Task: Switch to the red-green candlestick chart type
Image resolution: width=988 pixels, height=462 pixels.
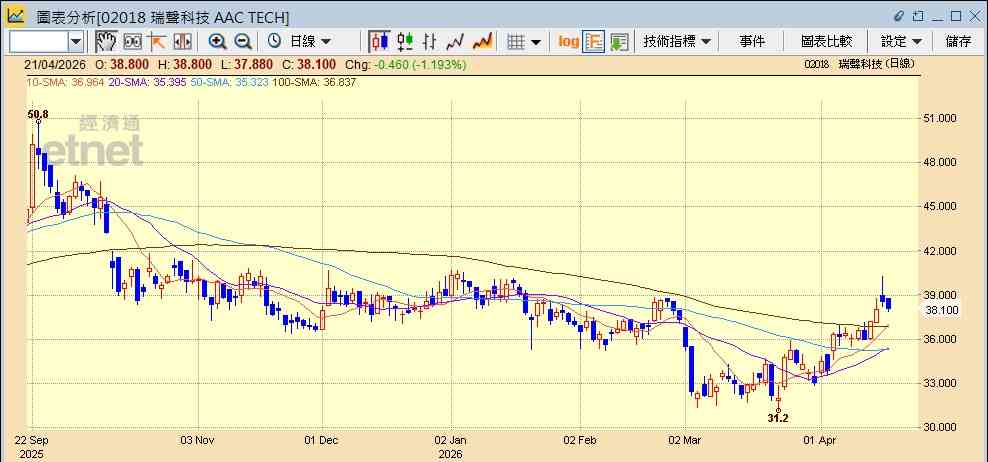Action: [405, 42]
